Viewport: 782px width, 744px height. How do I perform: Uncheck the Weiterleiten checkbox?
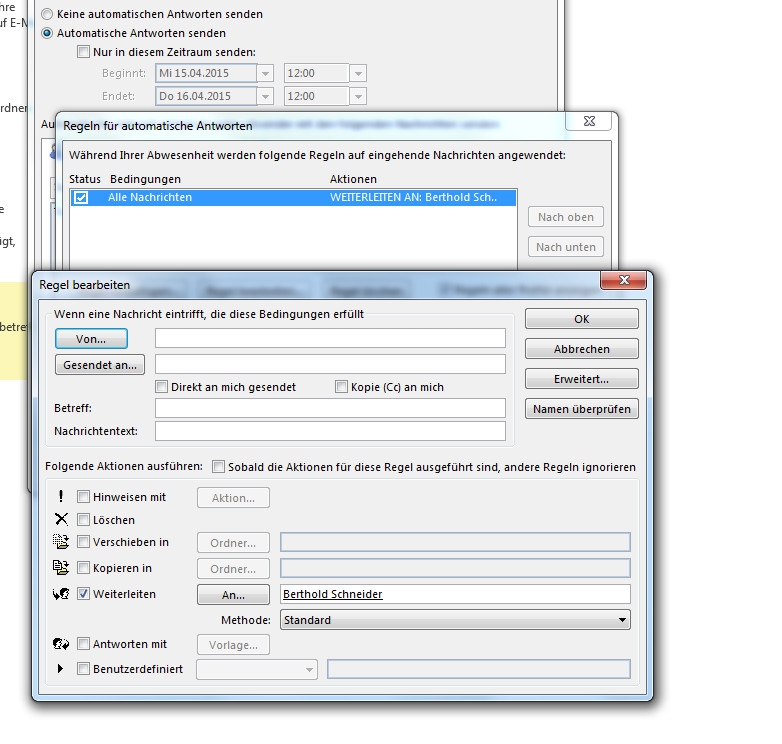click(x=84, y=594)
